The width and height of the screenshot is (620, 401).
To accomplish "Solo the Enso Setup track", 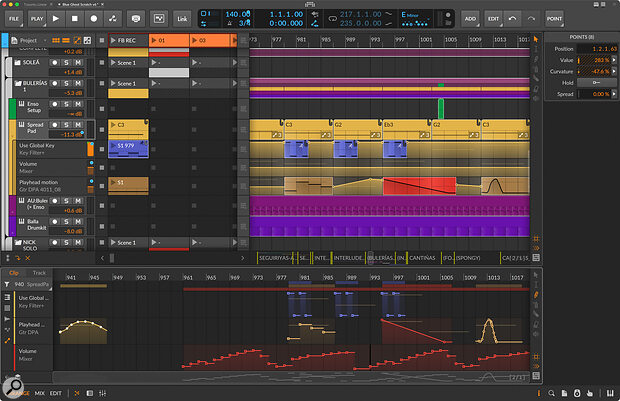I will 66,104.
